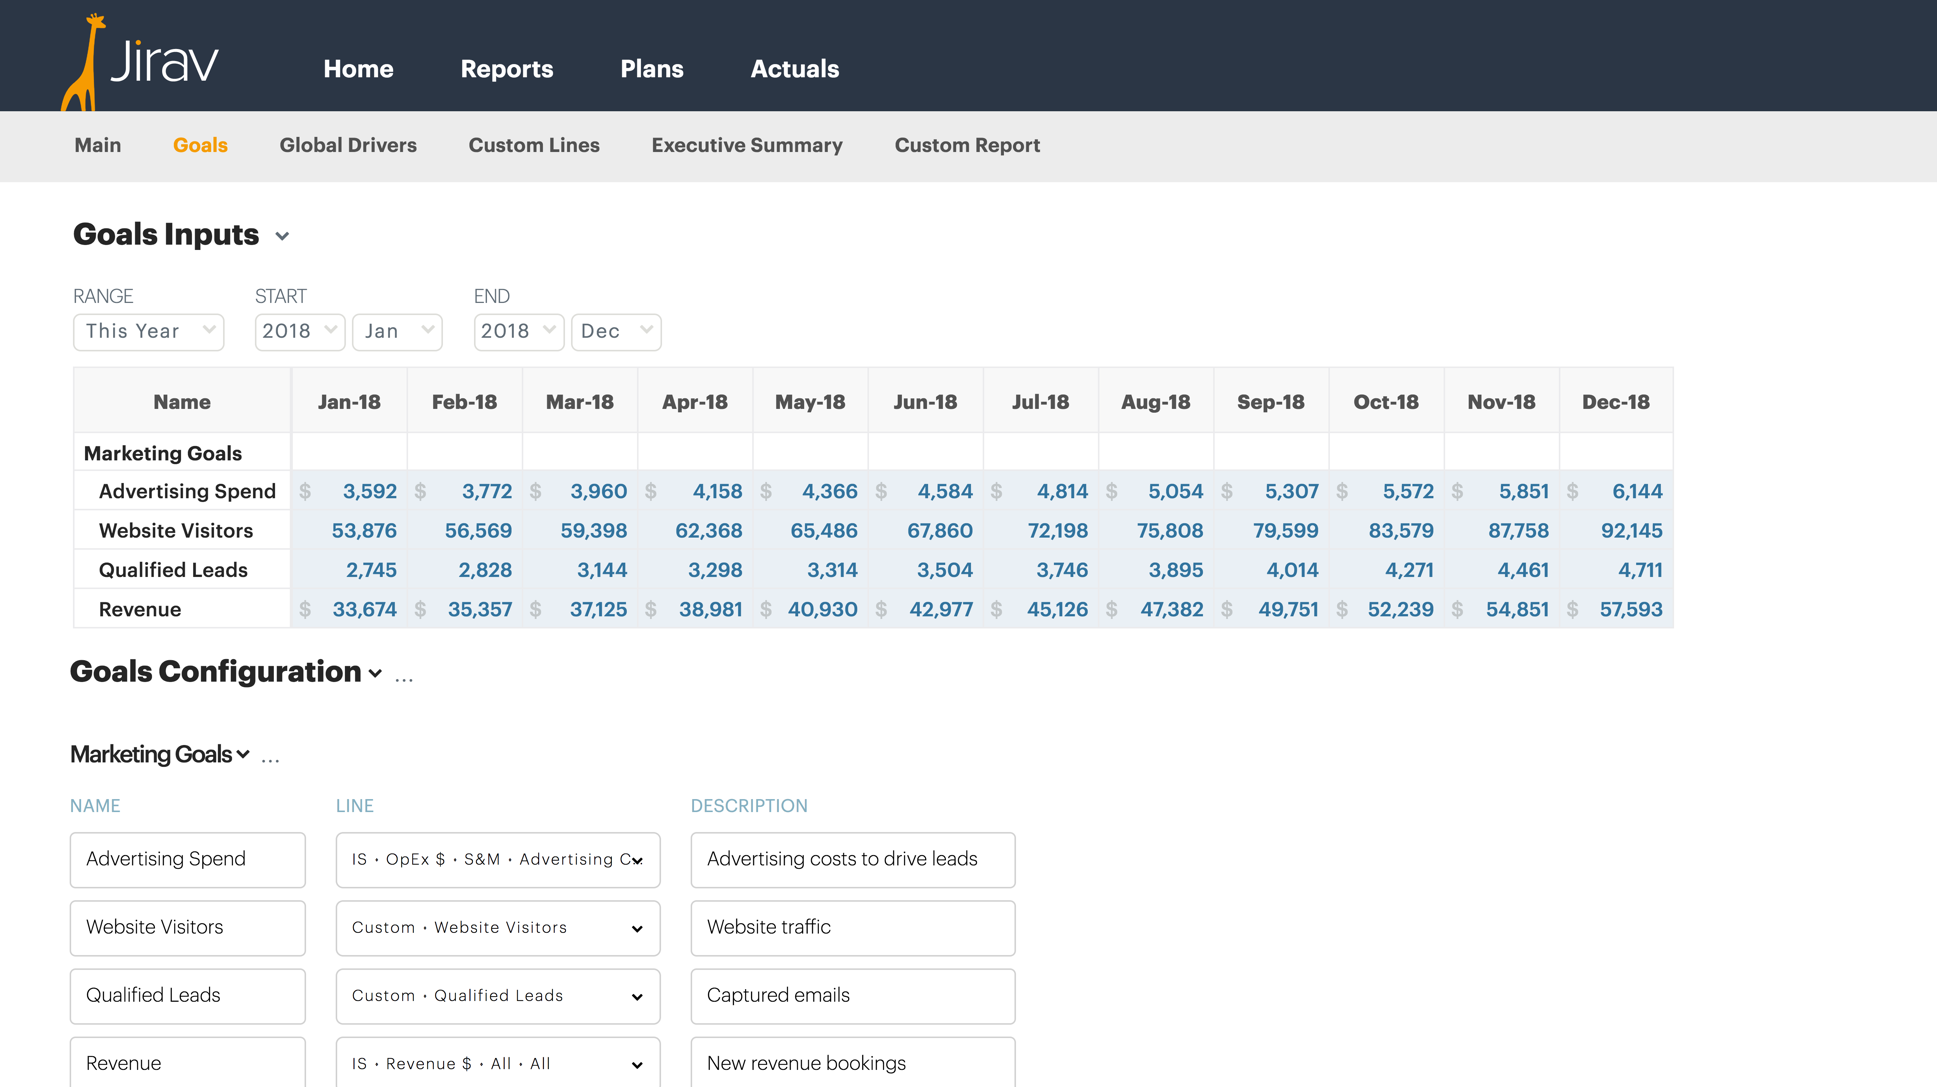Viewport: 1937px width, 1087px height.
Task: Collapse the Goals Inputs section chevron
Action: tap(282, 237)
